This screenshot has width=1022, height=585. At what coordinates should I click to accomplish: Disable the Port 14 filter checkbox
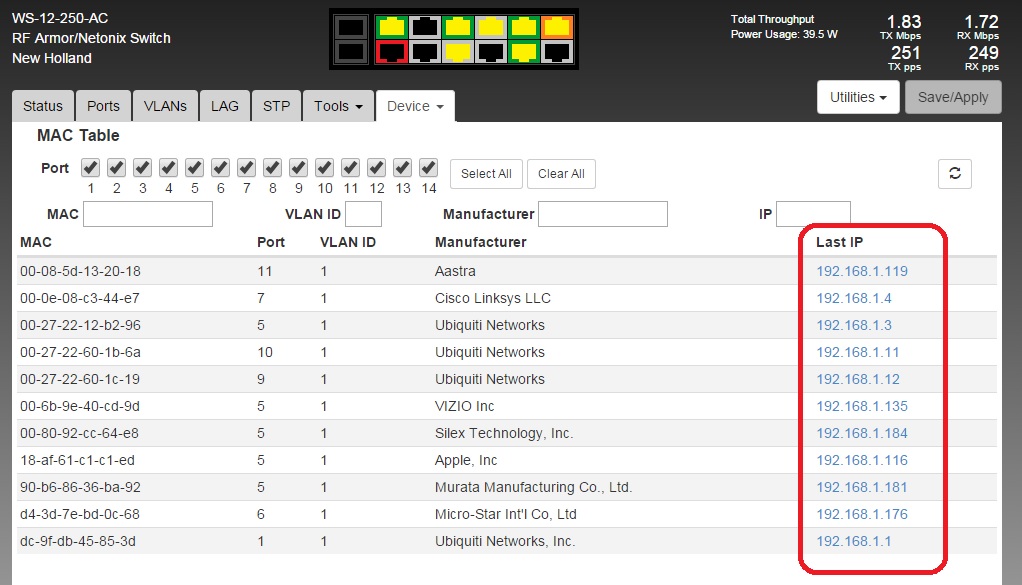coord(428,167)
